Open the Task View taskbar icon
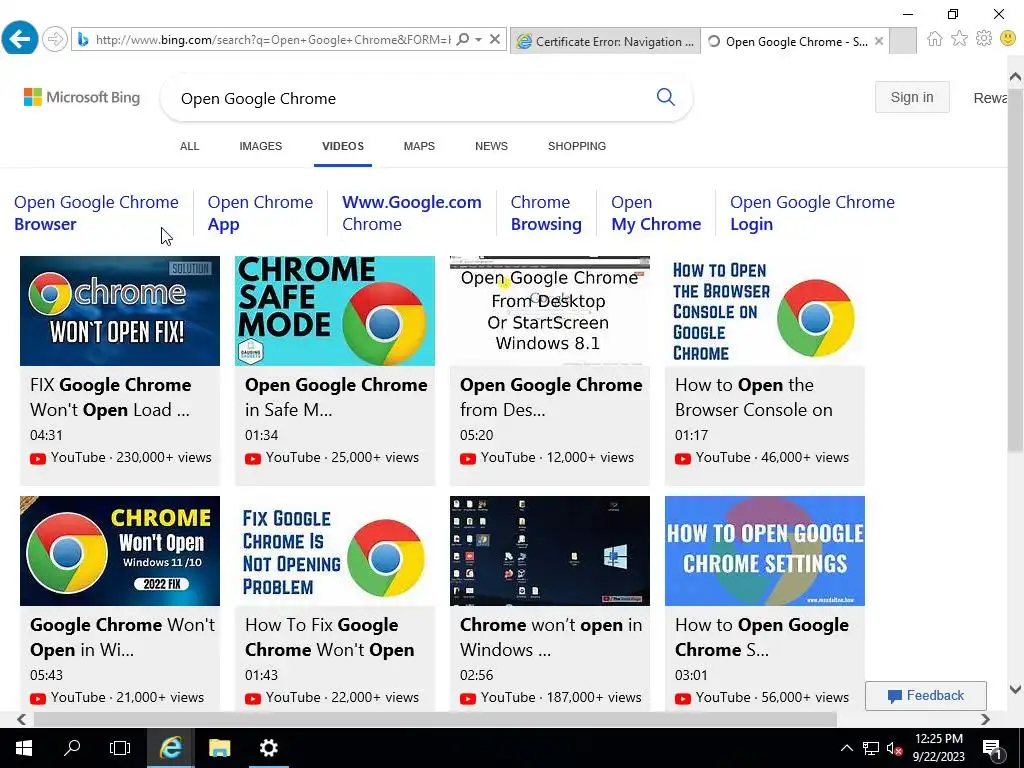 coord(120,748)
